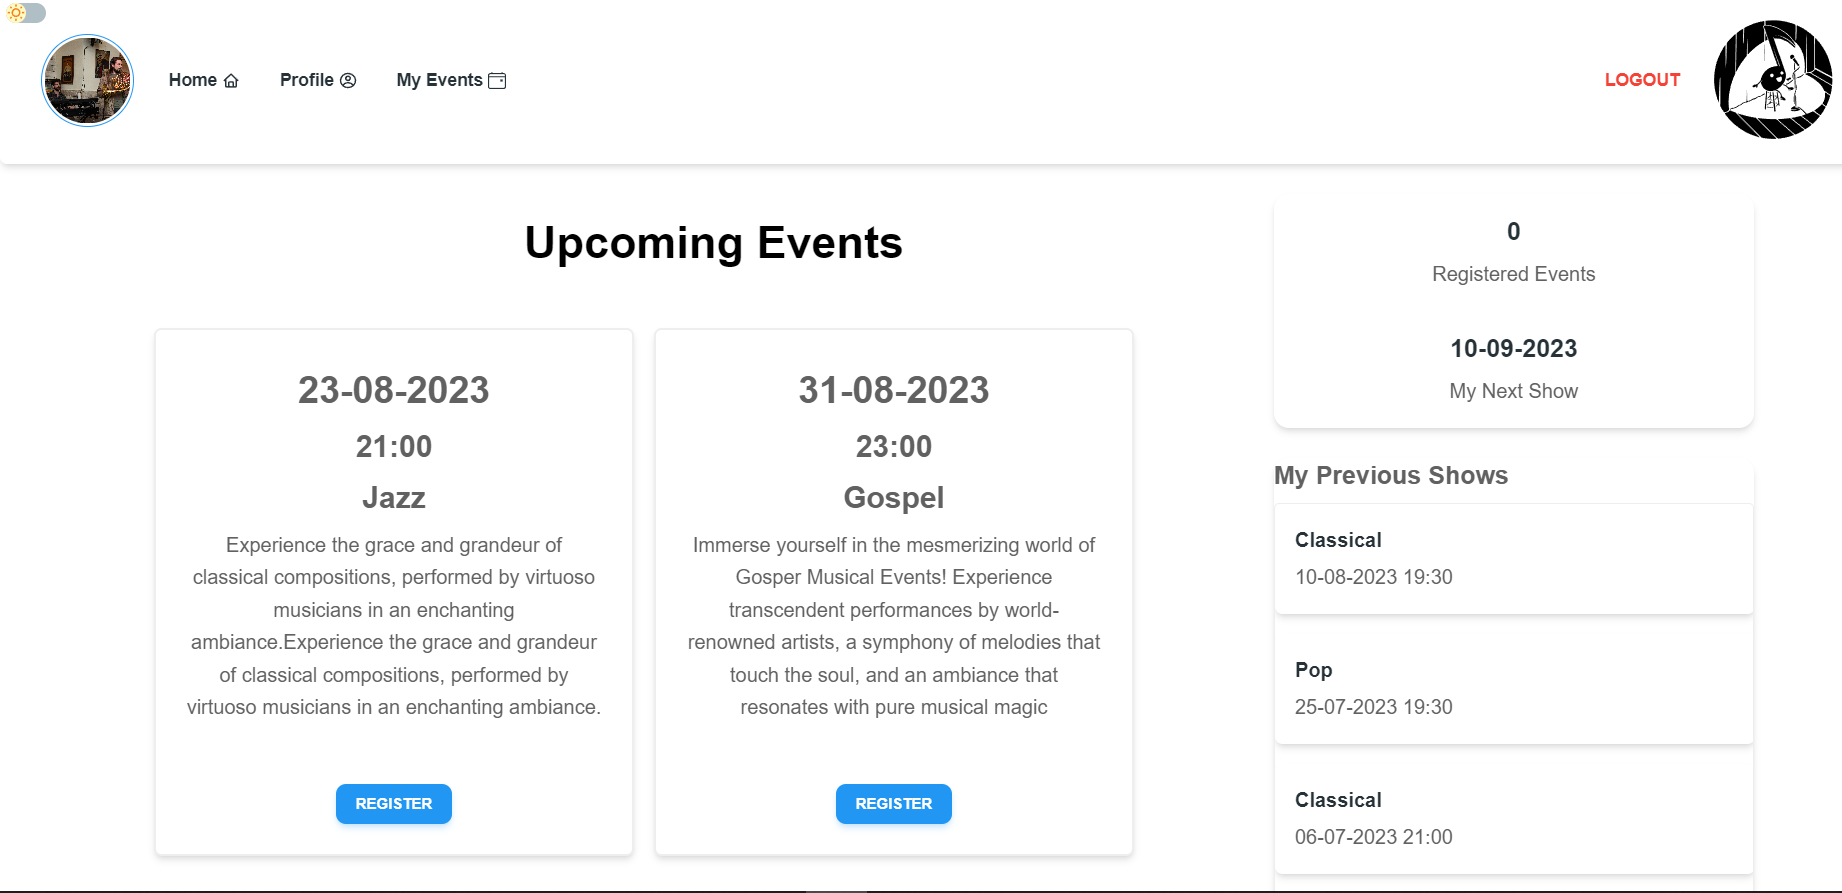Toggle the light/dark theme switch

pyautogui.click(x=27, y=15)
